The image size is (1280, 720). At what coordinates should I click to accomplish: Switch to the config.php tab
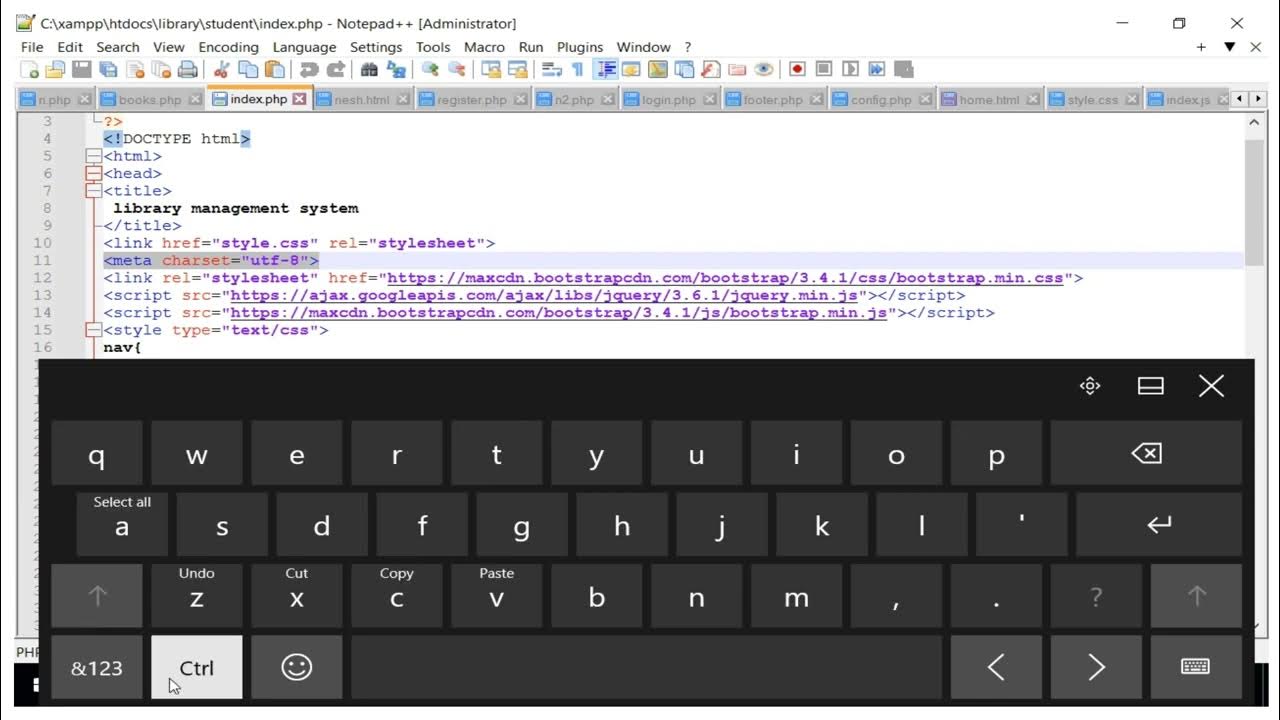(x=881, y=100)
